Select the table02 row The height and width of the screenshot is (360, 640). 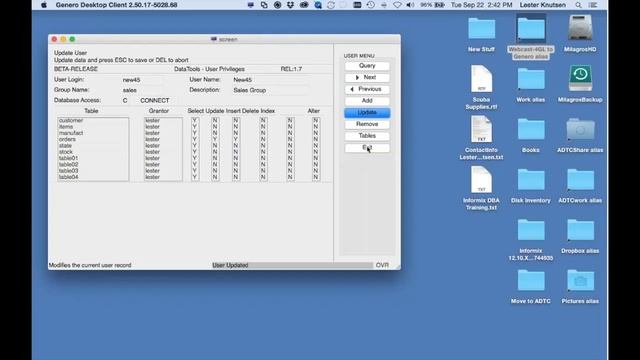[93, 164]
